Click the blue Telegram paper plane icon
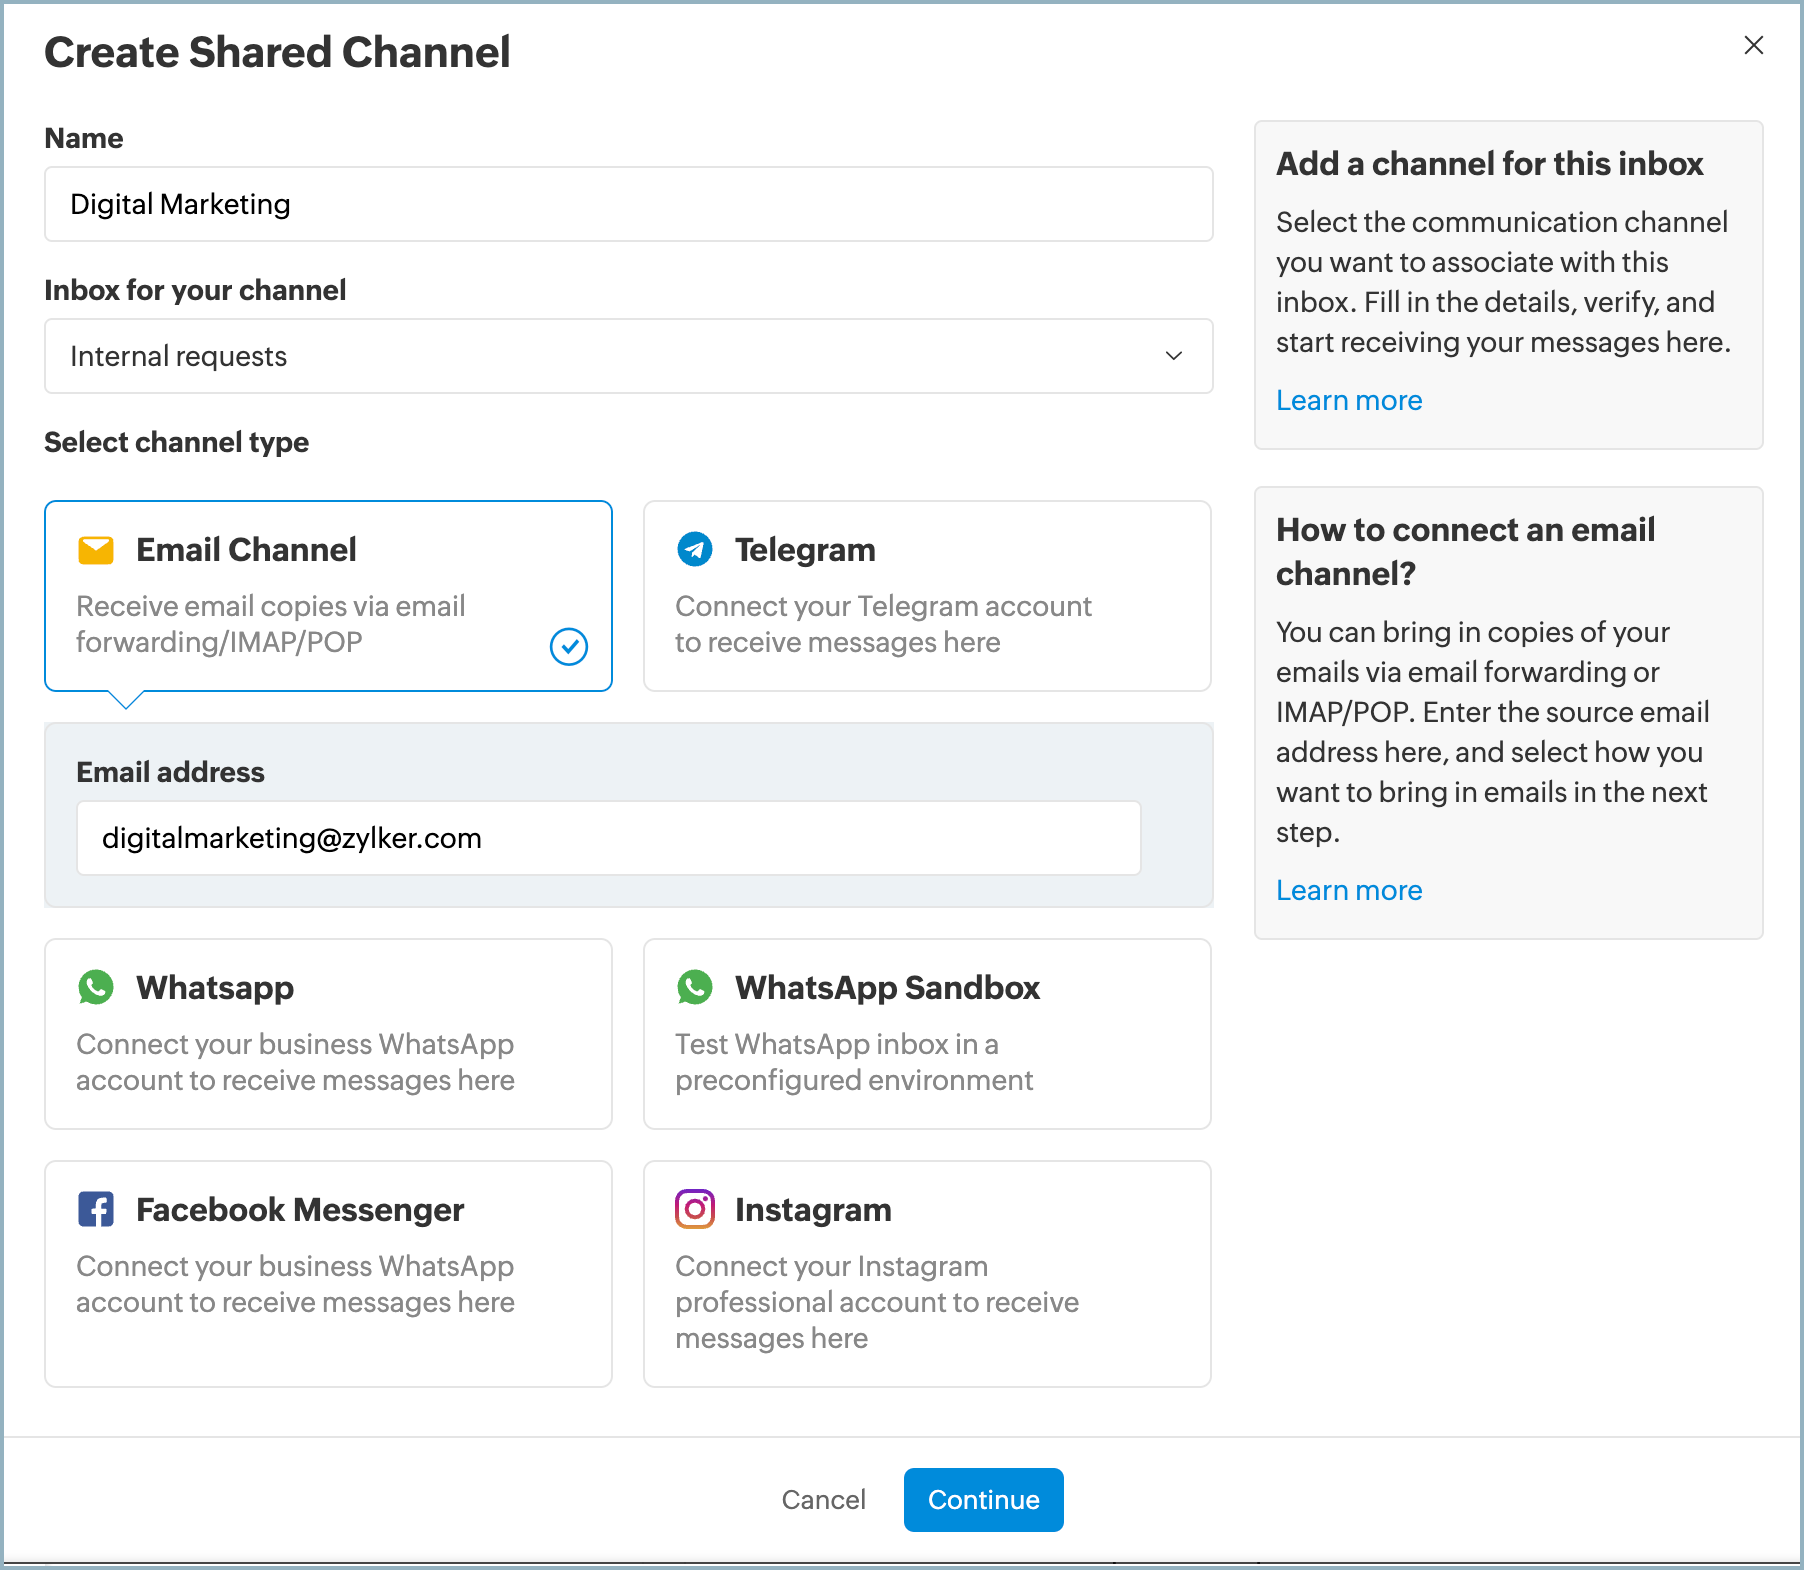This screenshot has height=1570, width=1804. tap(695, 549)
